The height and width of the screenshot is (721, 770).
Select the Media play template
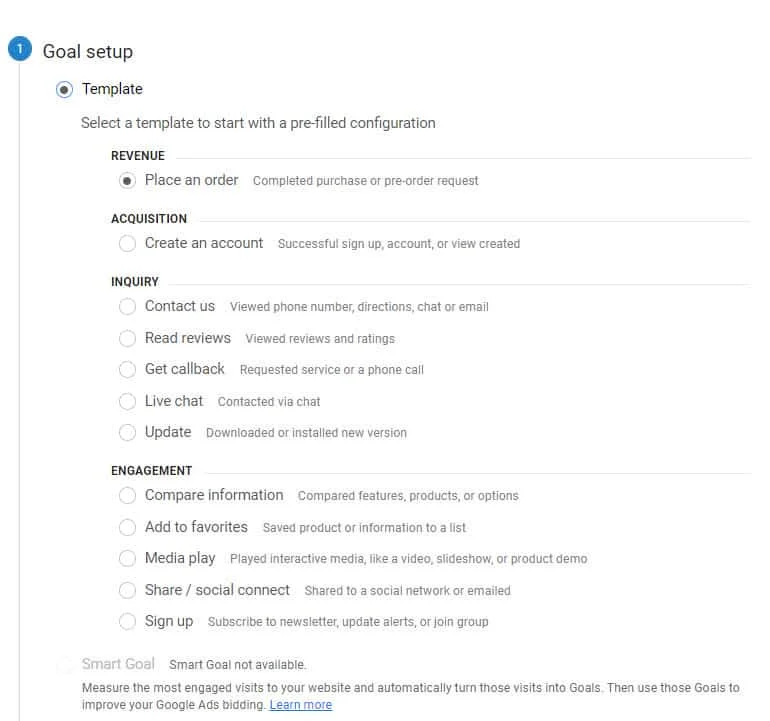(127, 559)
